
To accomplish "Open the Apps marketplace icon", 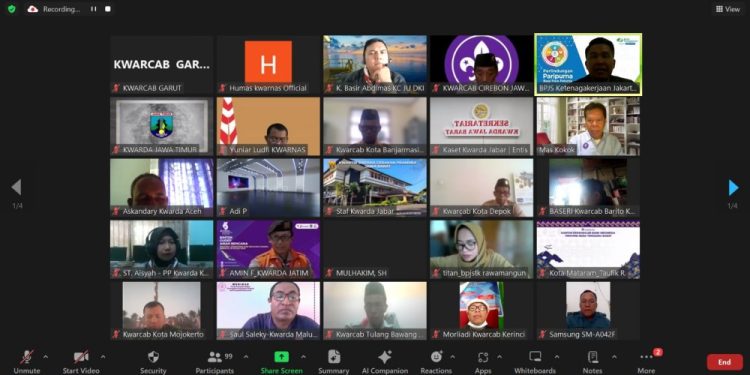I will tap(483, 357).
